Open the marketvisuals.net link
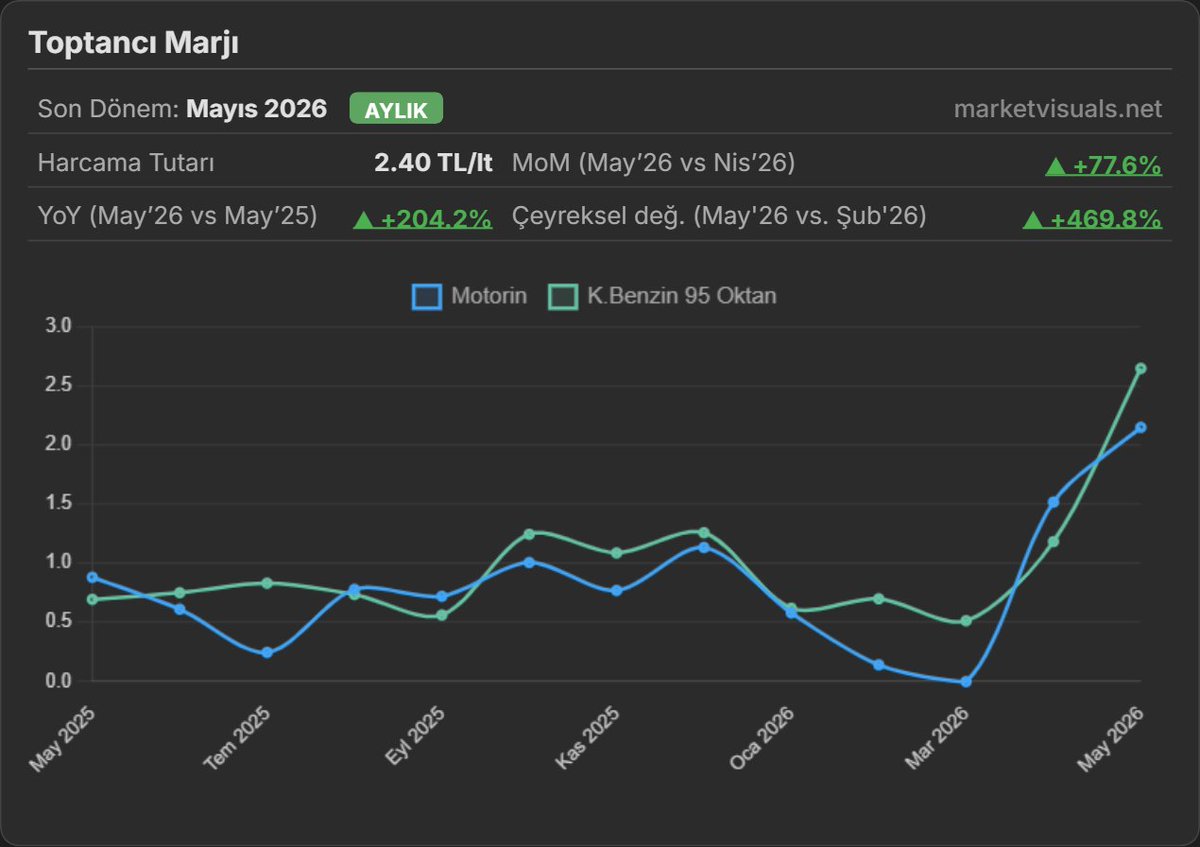Image resolution: width=1200 pixels, height=847 pixels. (1058, 109)
